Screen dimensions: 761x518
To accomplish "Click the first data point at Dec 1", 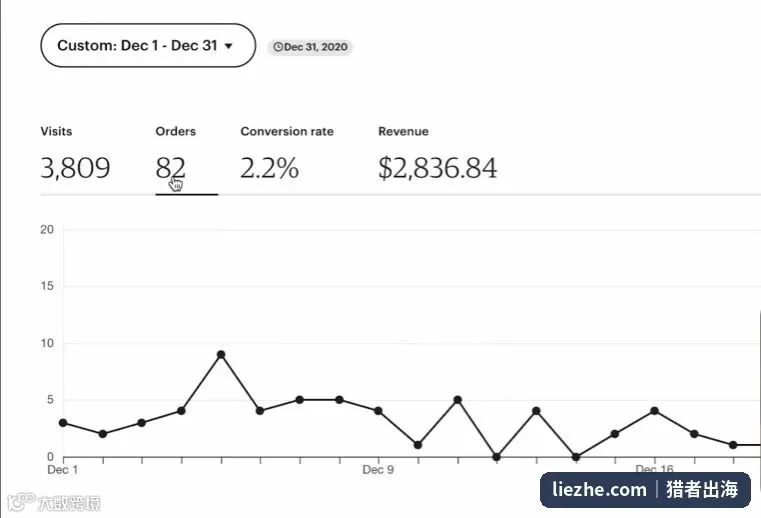I will [63, 423].
